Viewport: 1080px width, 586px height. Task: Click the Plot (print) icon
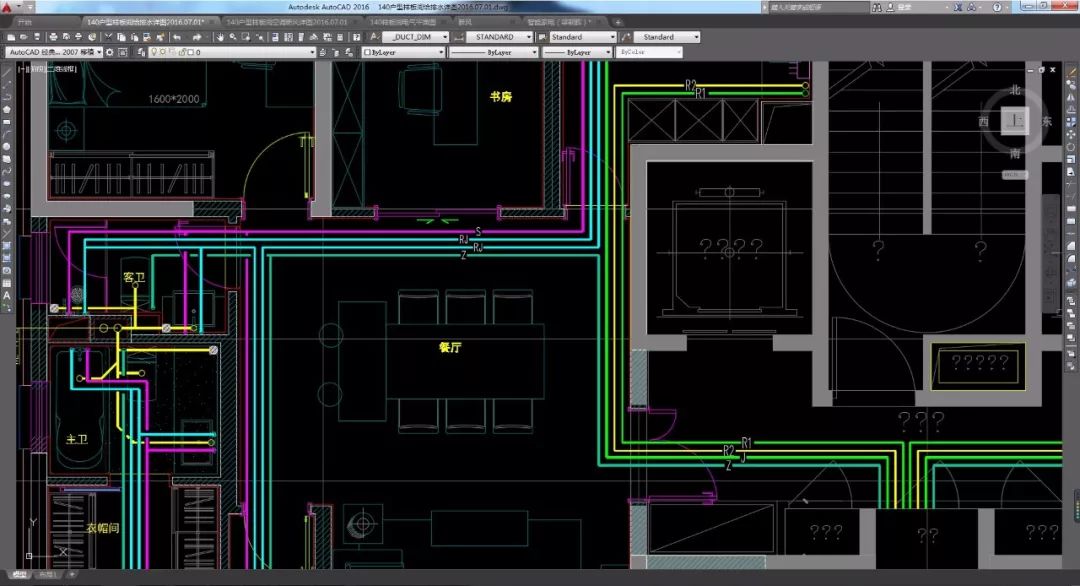coord(53,37)
